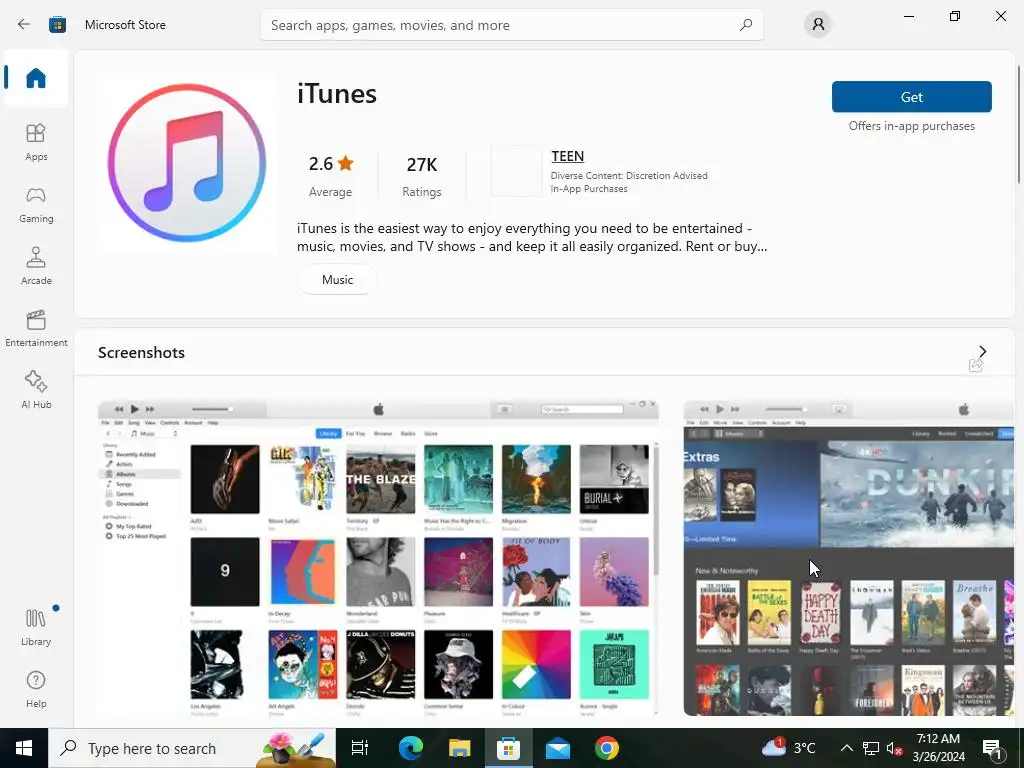Click the iTunes description text
The width and height of the screenshot is (1024, 768).
coord(532,237)
